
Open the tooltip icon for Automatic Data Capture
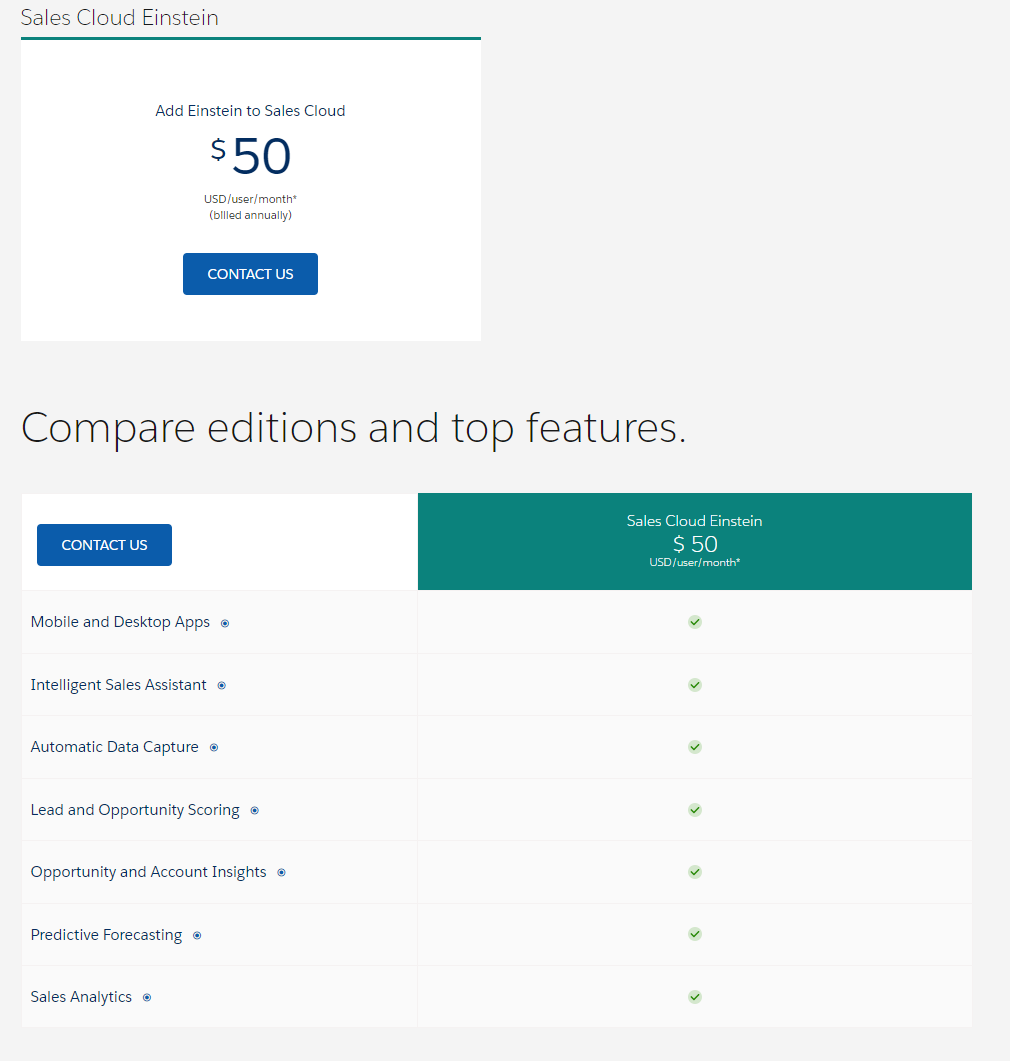coord(214,747)
